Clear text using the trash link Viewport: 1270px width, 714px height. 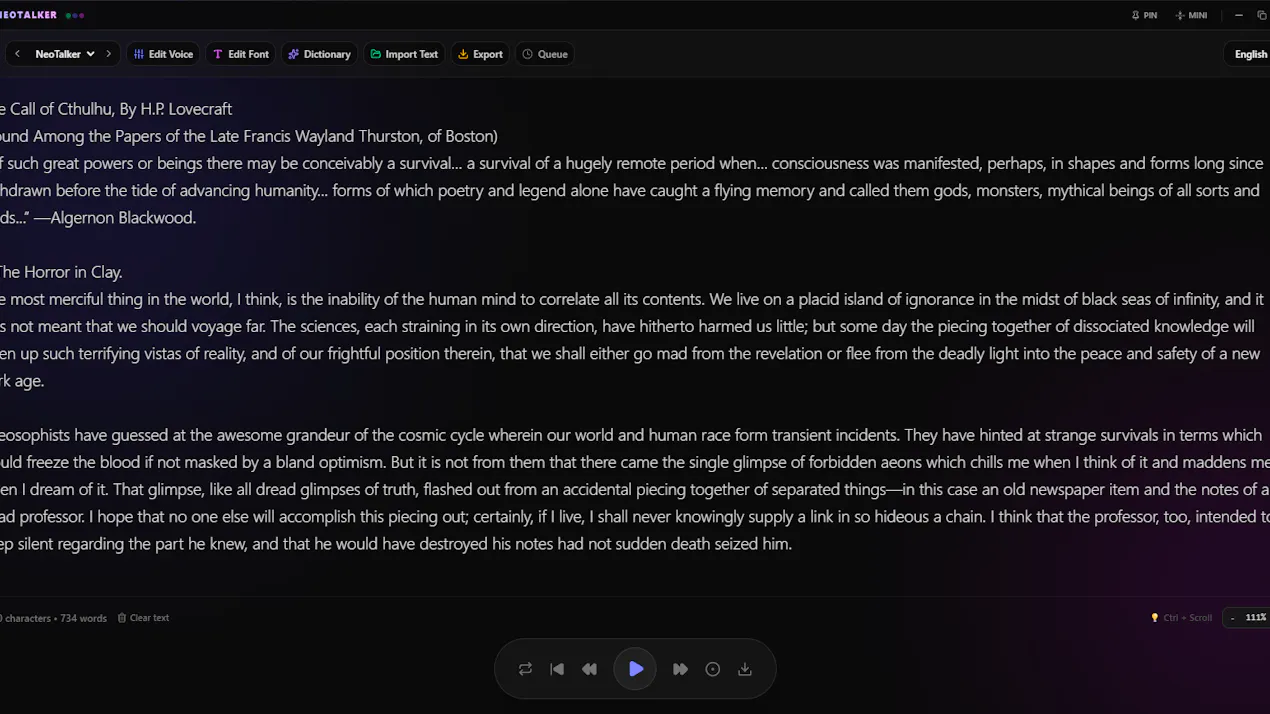(143, 618)
